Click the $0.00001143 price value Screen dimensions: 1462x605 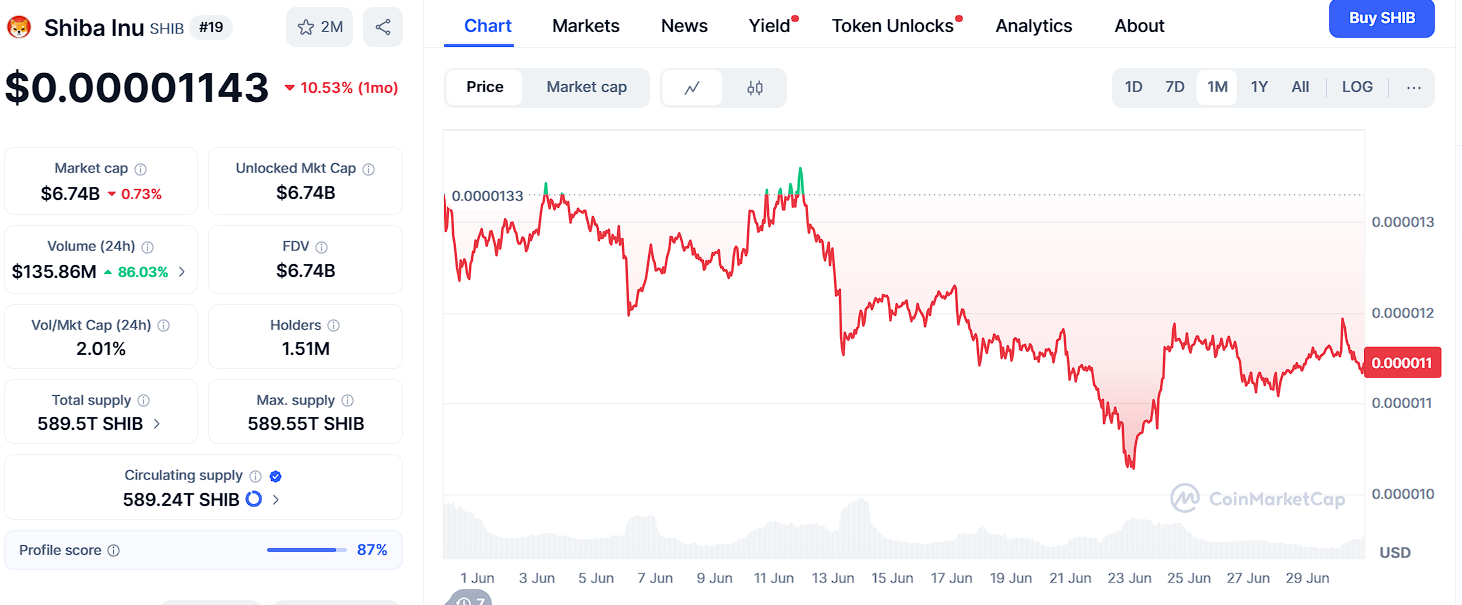click(x=137, y=87)
